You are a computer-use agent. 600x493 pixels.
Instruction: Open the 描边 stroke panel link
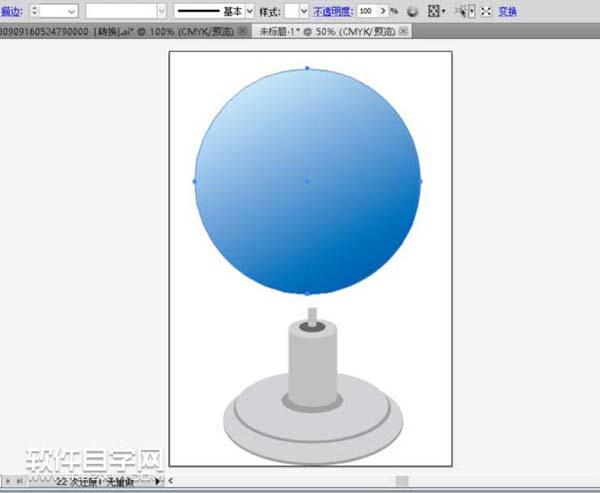coord(11,11)
